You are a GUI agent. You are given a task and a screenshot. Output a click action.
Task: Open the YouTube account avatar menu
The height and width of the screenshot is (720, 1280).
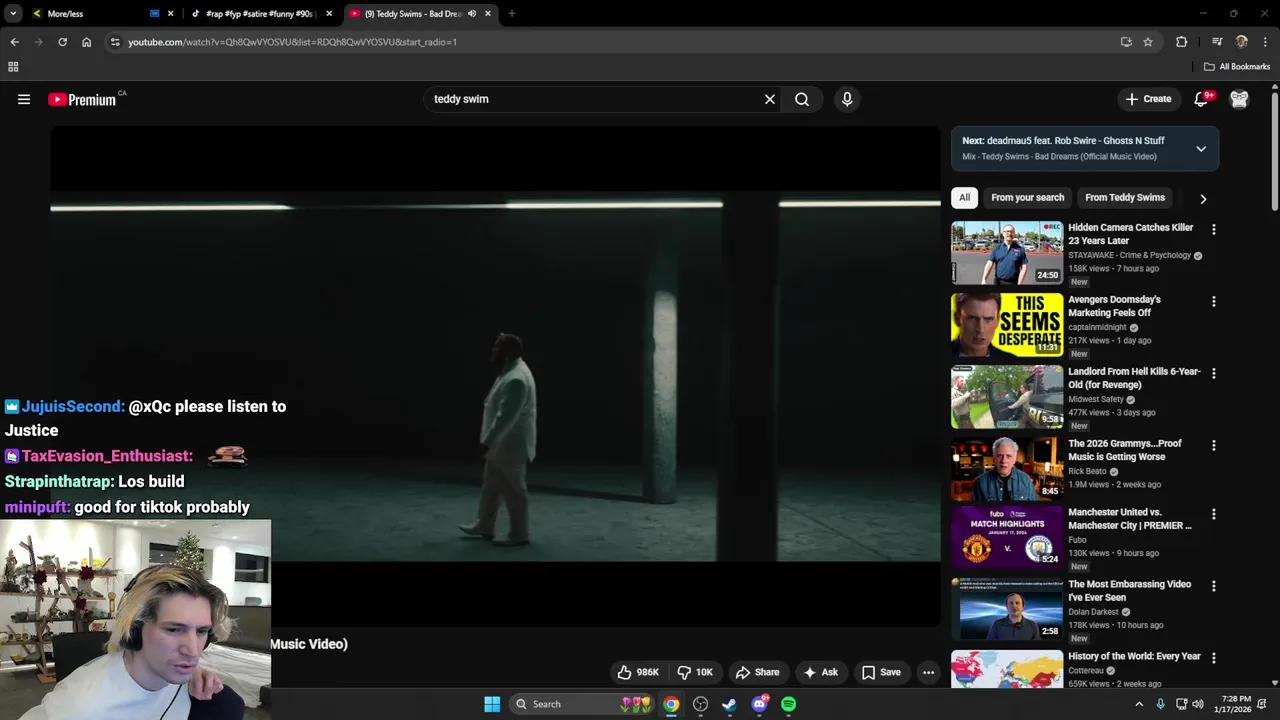(1239, 99)
